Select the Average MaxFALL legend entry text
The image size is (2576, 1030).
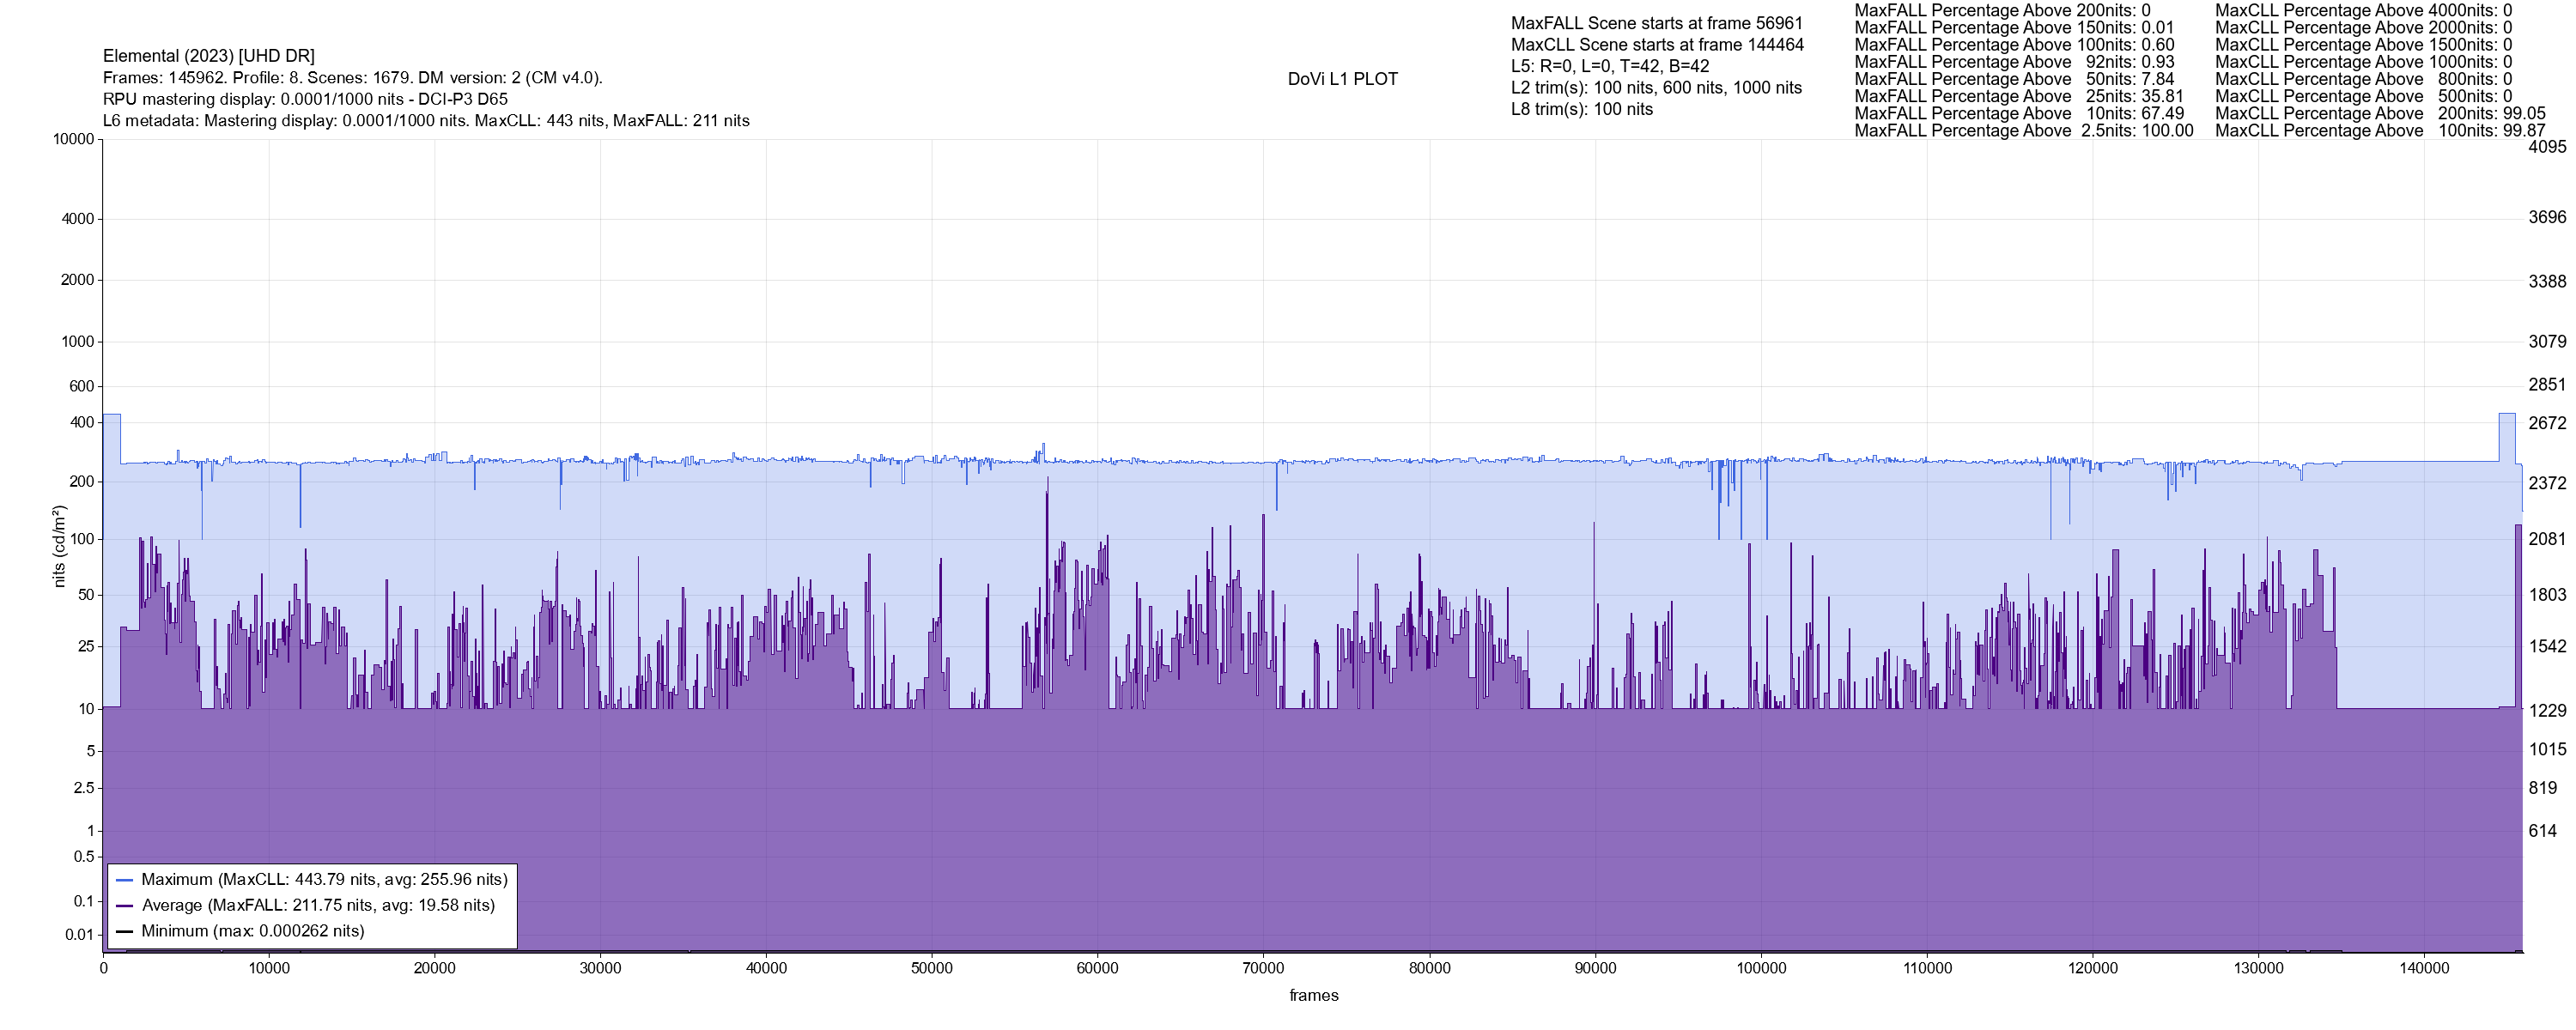318,906
